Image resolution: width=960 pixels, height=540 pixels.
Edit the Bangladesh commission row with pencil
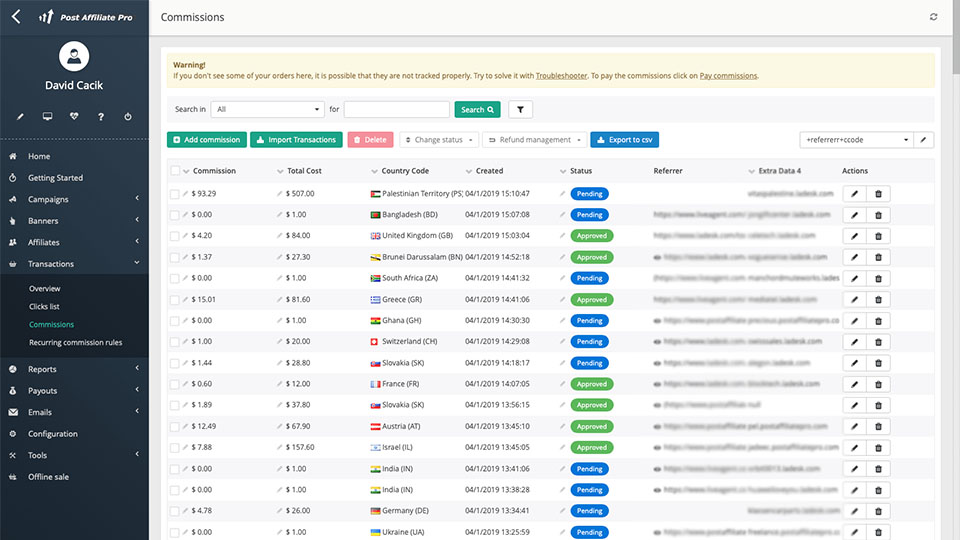point(855,215)
